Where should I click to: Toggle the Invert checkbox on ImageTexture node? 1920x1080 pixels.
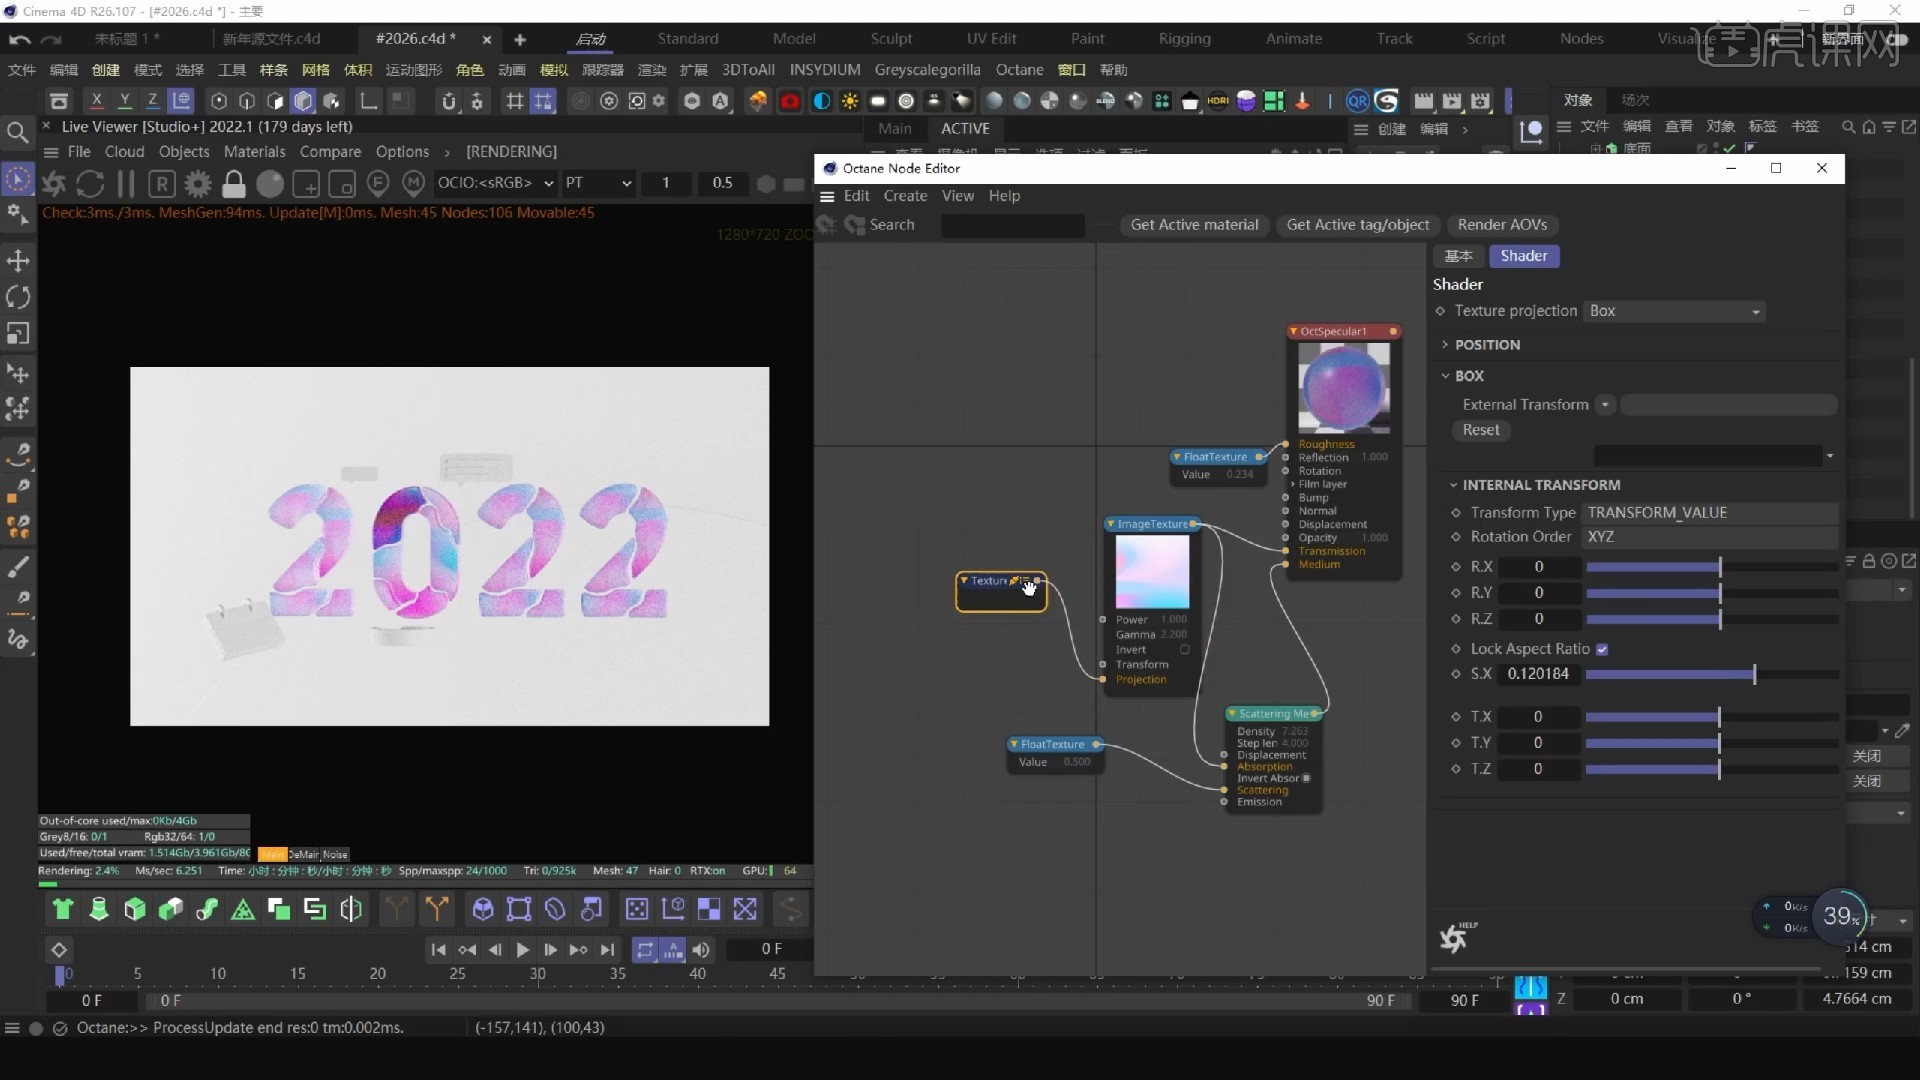(1185, 650)
